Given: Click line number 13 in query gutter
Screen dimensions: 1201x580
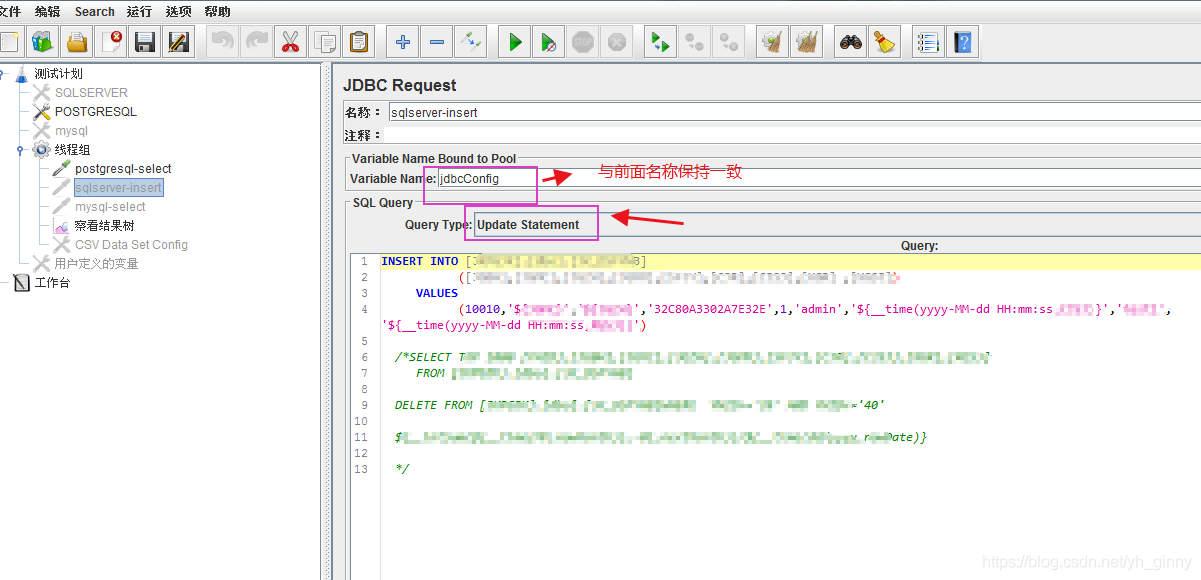Looking at the screenshot, I should [361, 469].
